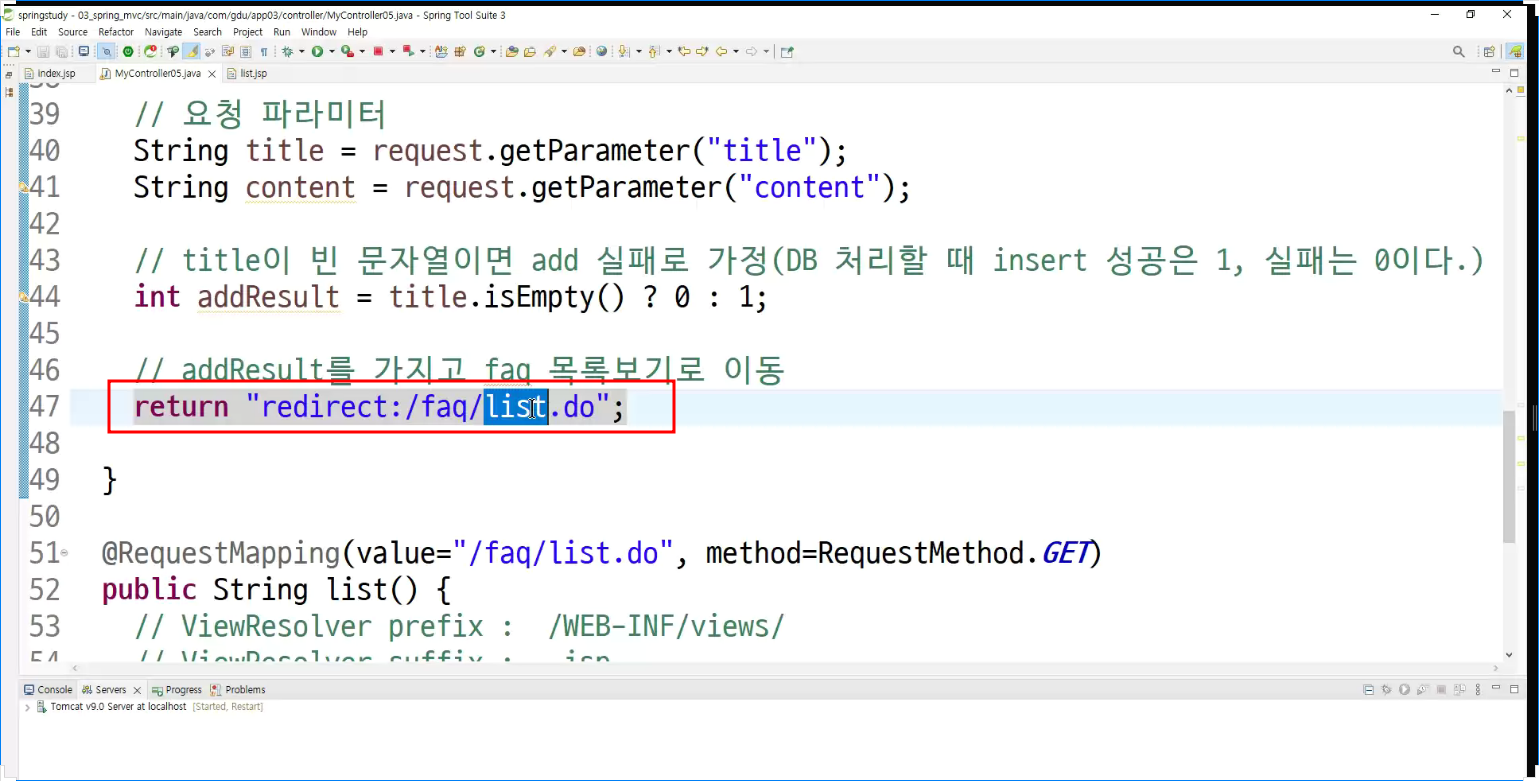Screen dimensions: 1539x781
Task: Open the Refactor menu
Action: point(116,32)
